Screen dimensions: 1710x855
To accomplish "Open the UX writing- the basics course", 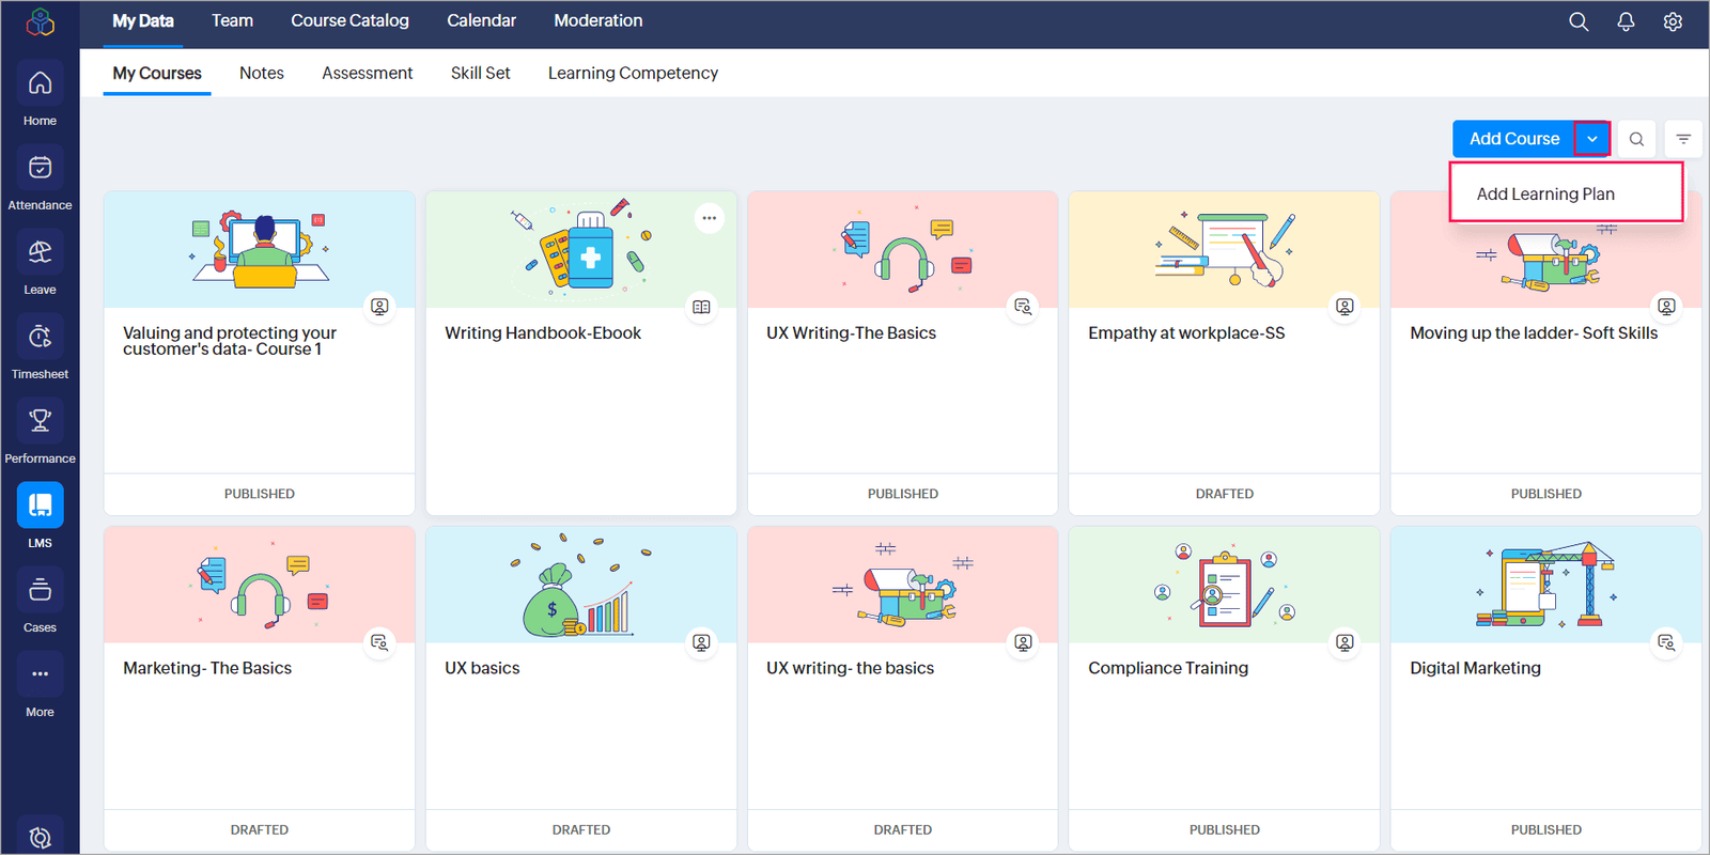I will click(850, 668).
